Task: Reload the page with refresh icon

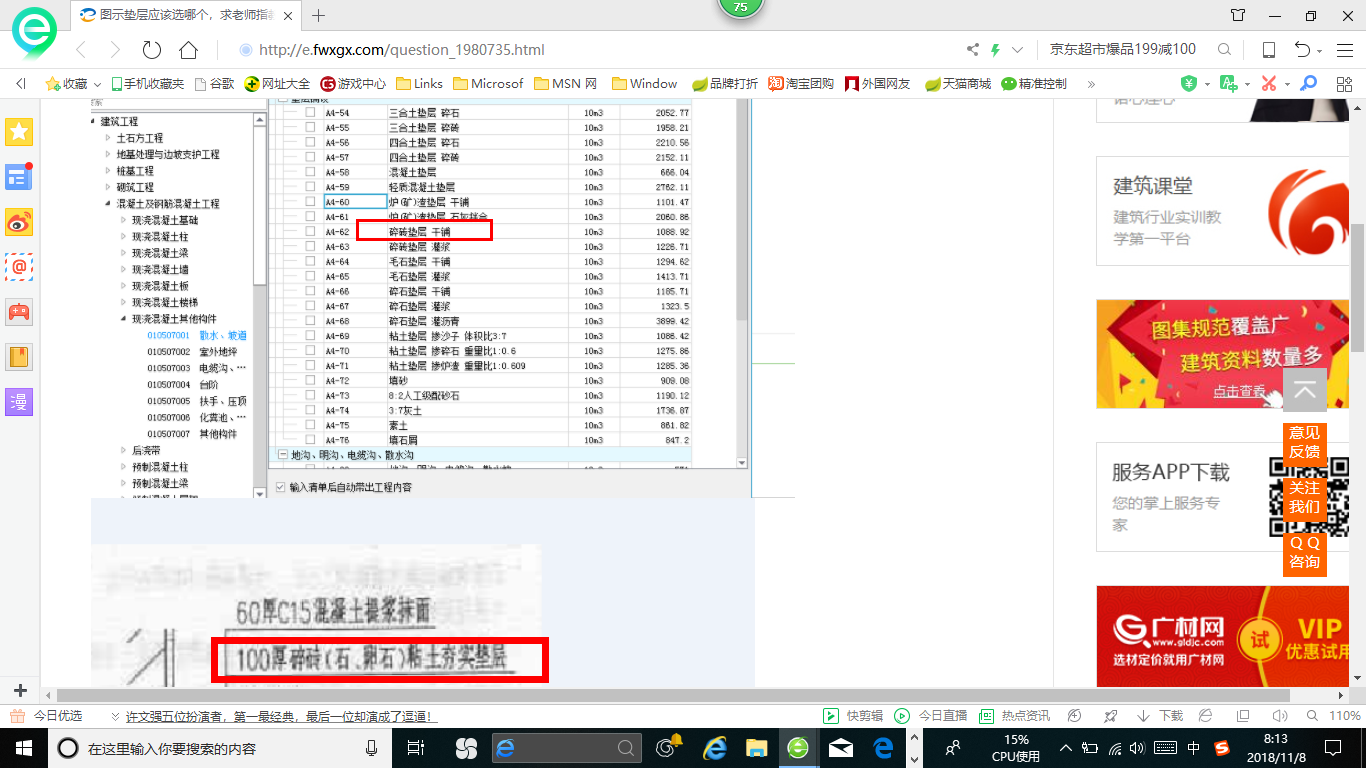Action: tap(152, 50)
